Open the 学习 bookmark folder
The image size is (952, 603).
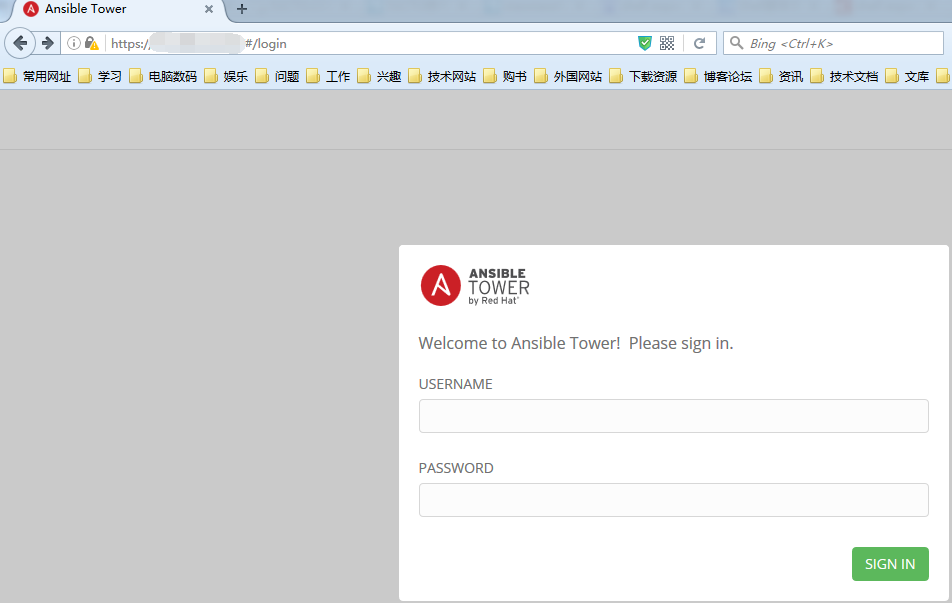(101, 77)
